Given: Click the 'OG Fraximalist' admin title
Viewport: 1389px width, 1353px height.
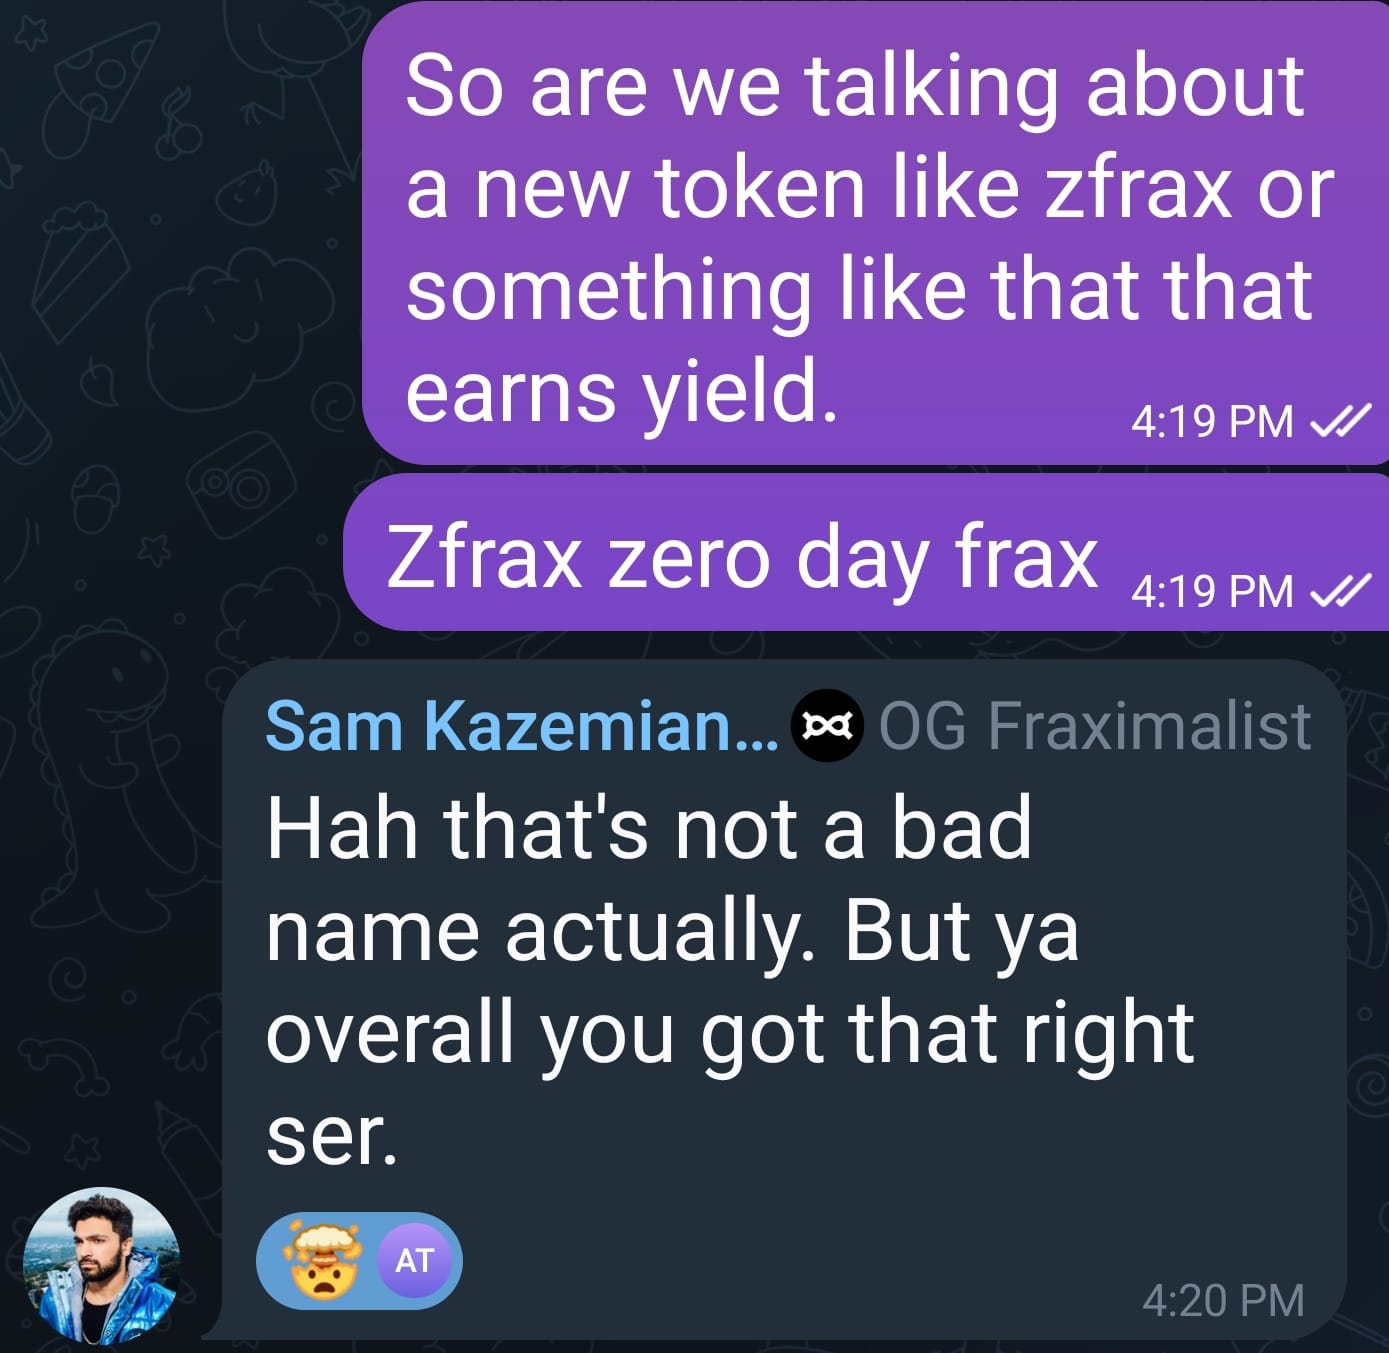Looking at the screenshot, I should tap(1095, 726).
